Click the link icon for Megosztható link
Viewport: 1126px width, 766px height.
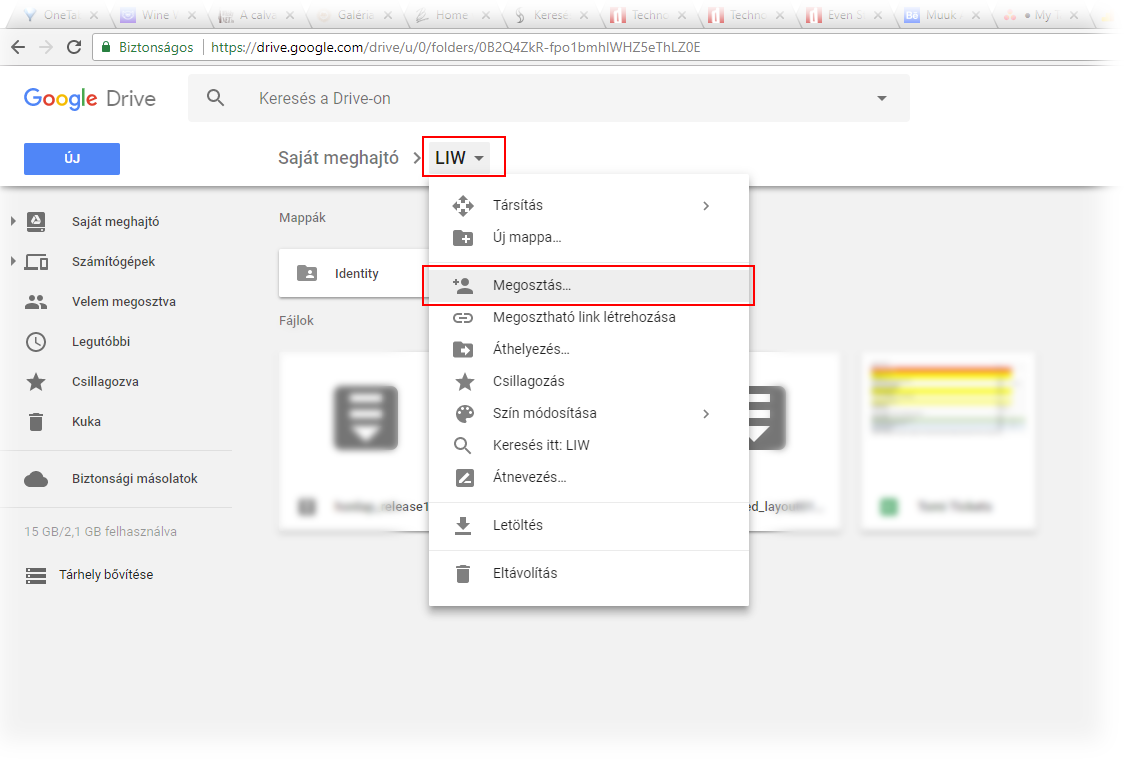(x=463, y=318)
